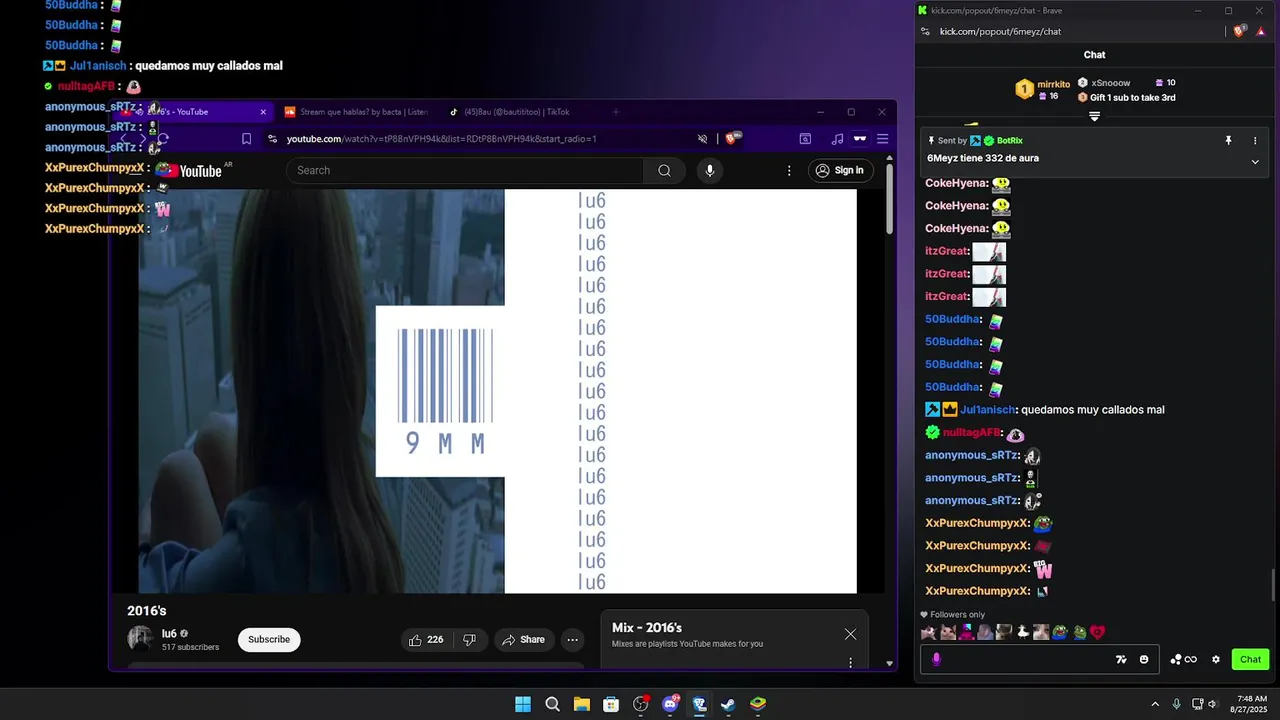Screen dimensions: 1280x720
Task: Click BotRix username in pinned message
Action: (1009, 141)
